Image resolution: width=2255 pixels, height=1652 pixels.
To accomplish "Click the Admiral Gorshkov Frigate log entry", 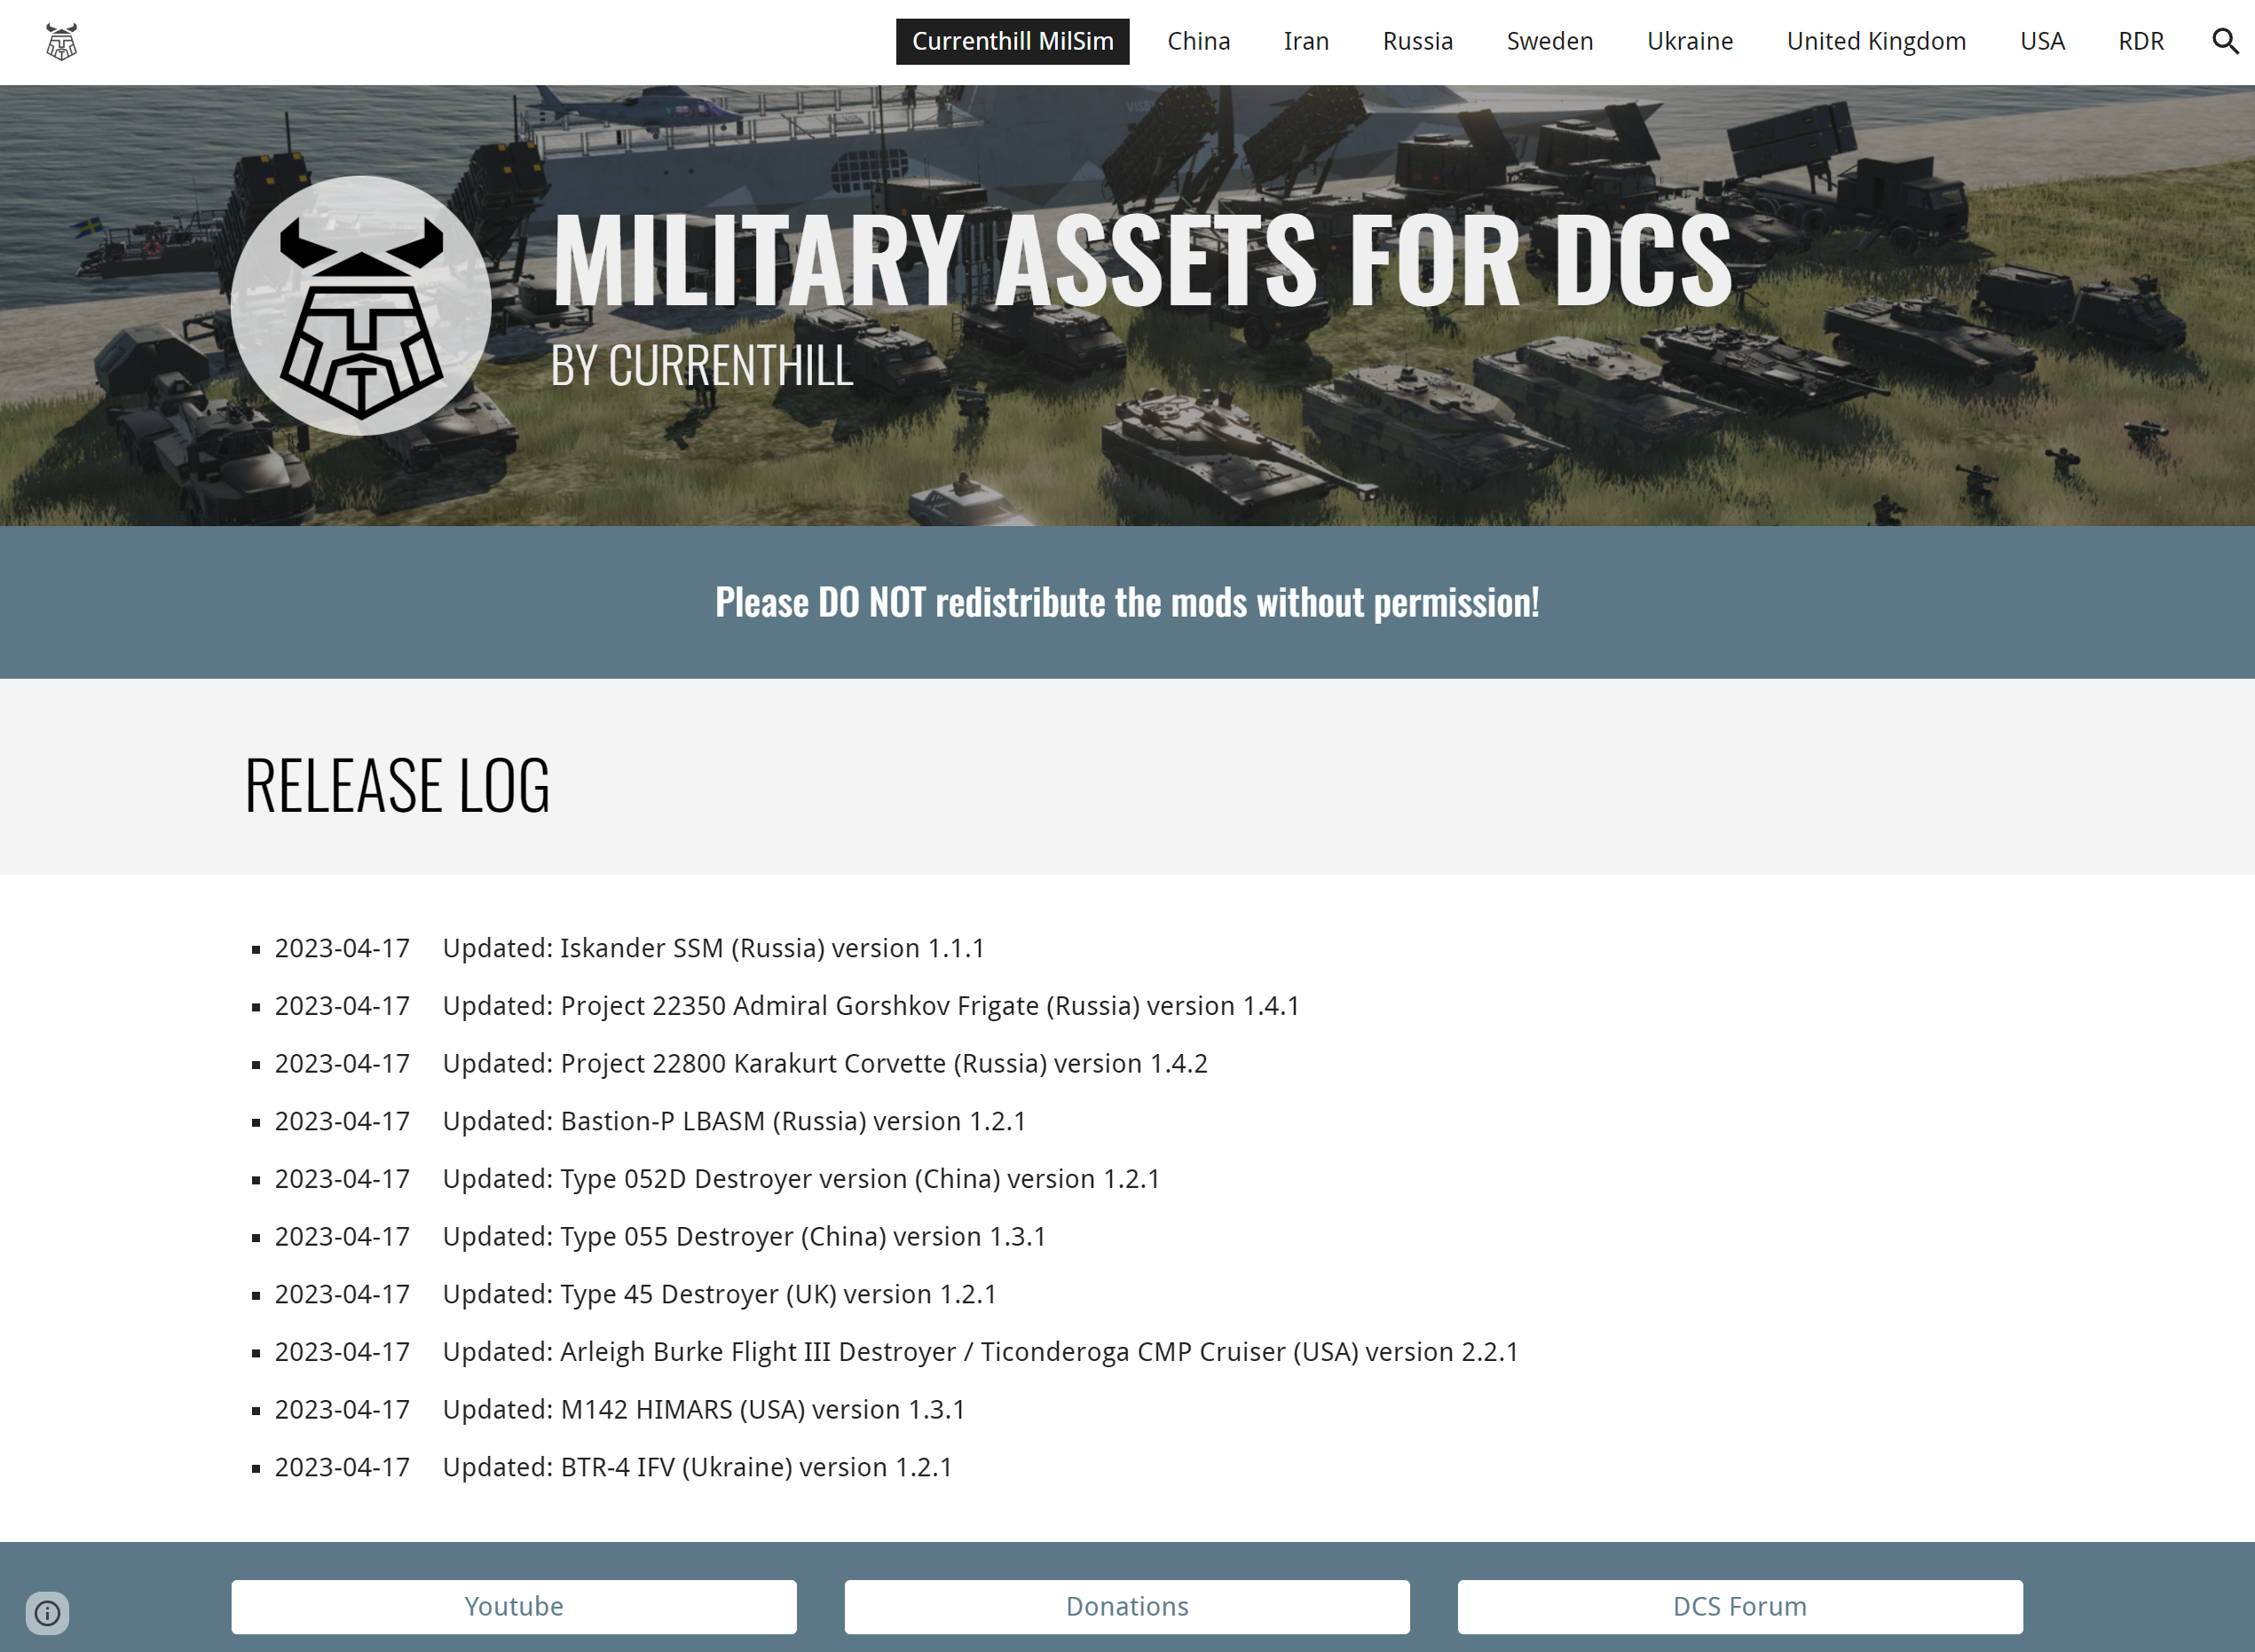I will (x=787, y=1006).
